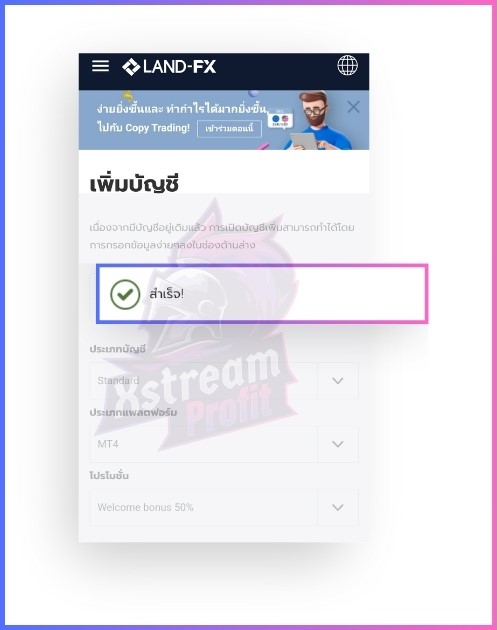Open the Welcome bonus 50% dropdown

224,507
